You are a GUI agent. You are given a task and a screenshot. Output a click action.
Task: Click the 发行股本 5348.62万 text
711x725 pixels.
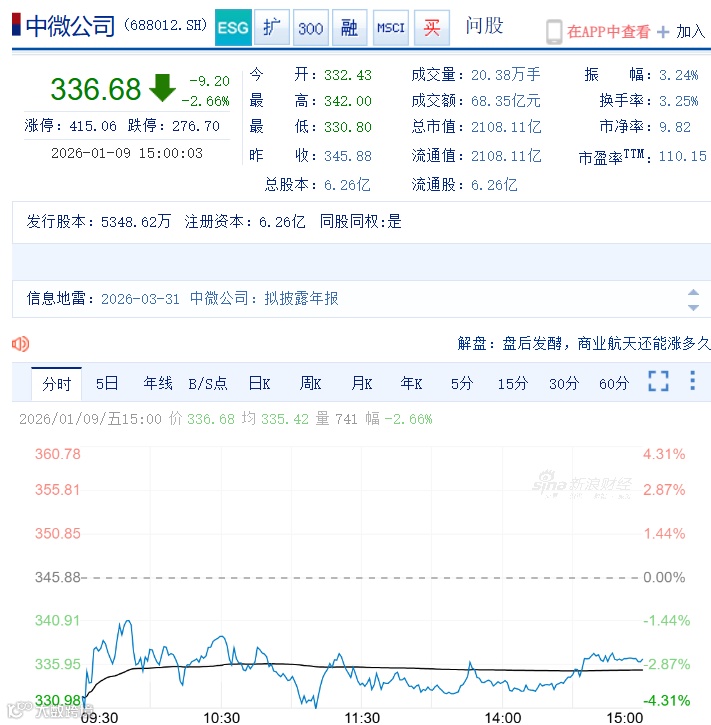(98, 221)
